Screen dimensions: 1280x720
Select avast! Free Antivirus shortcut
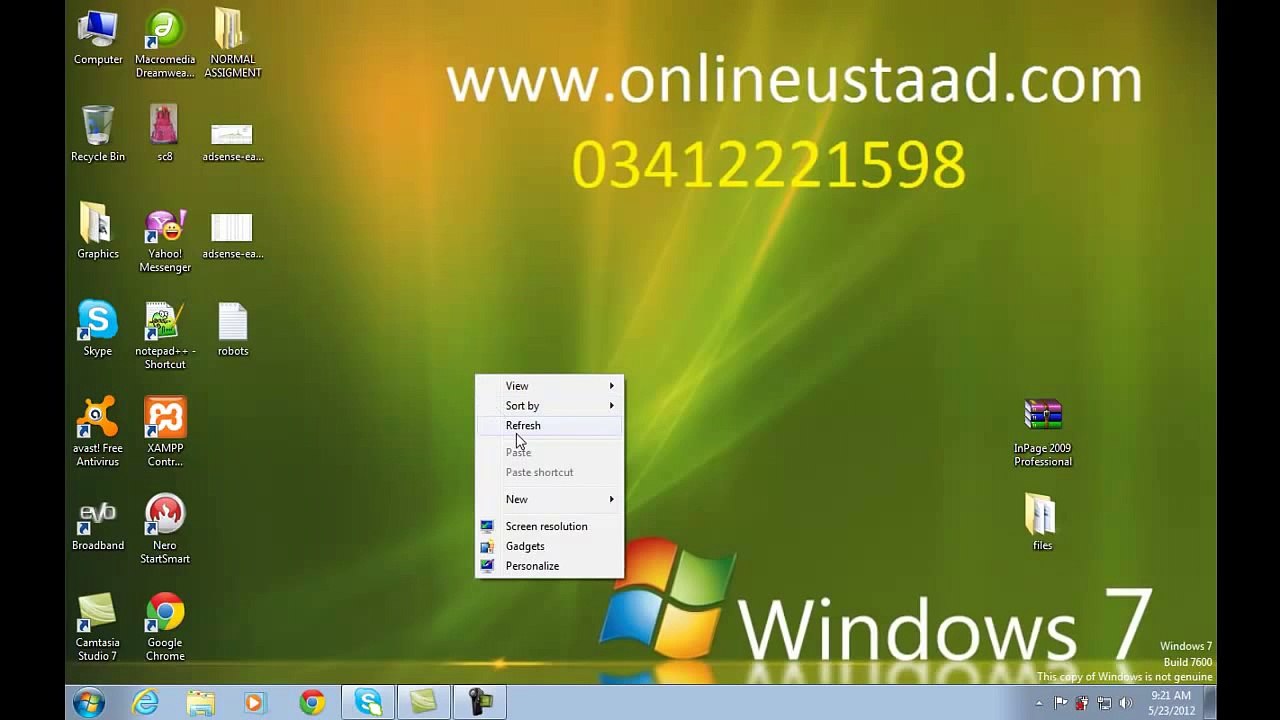pyautogui.click(x=98, y=432)
